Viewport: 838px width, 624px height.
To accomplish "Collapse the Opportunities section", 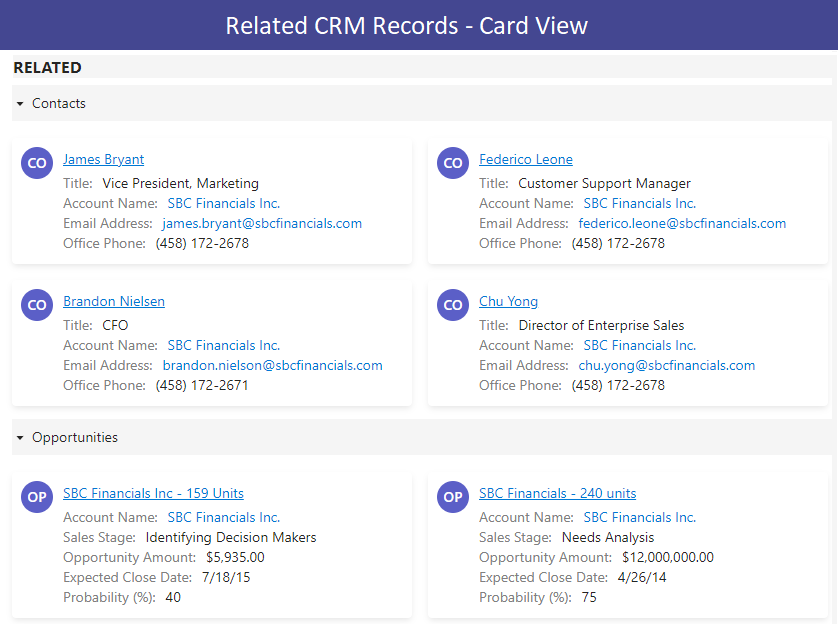I will (x=20, y=438).
